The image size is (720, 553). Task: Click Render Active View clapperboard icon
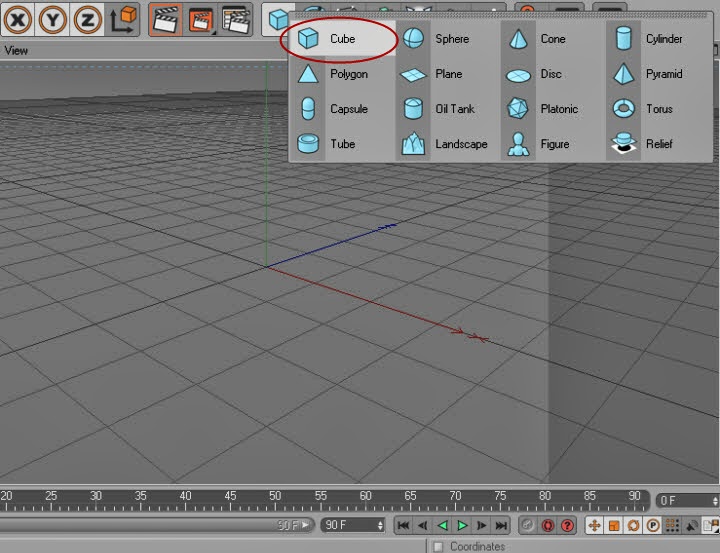coord(166,20)
